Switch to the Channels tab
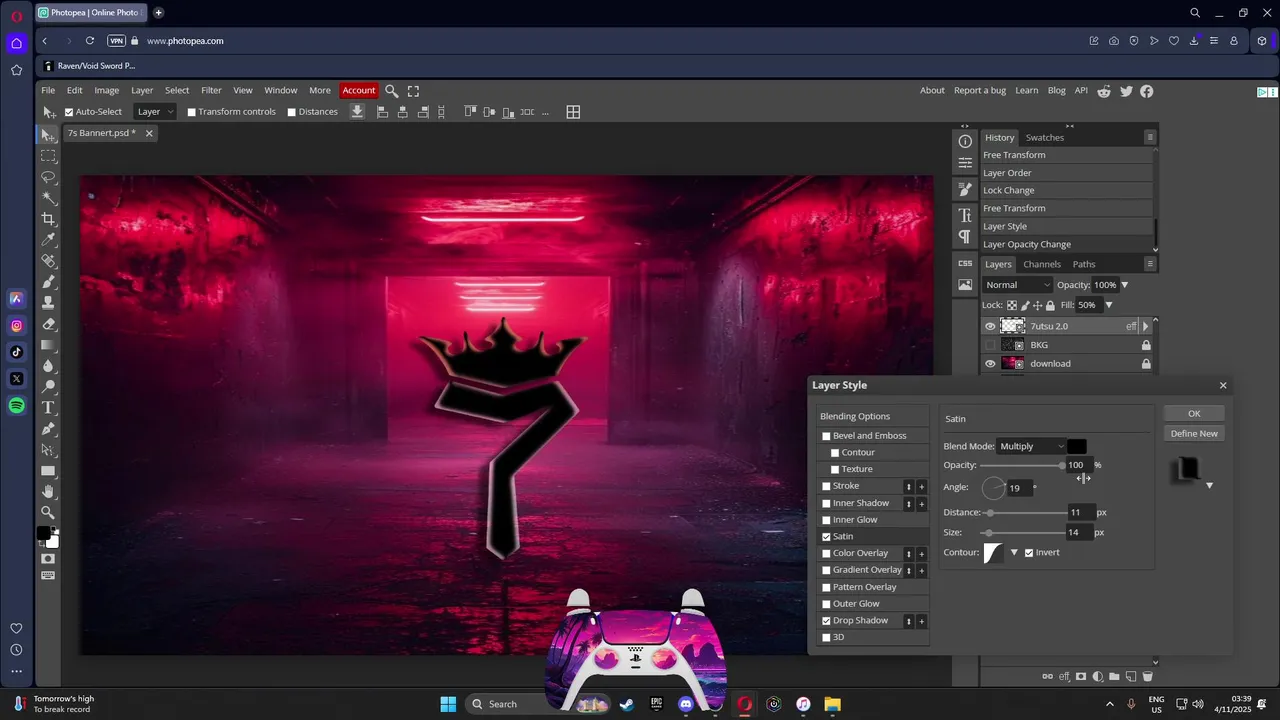The image size is (1280, 720). click(x=1041, y=264)
